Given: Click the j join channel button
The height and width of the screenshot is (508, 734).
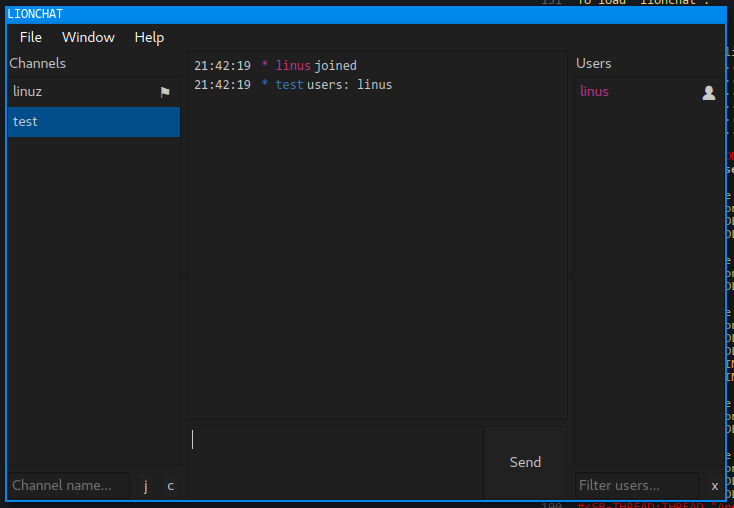Looking at the screenshot, I should pos(146,486).
